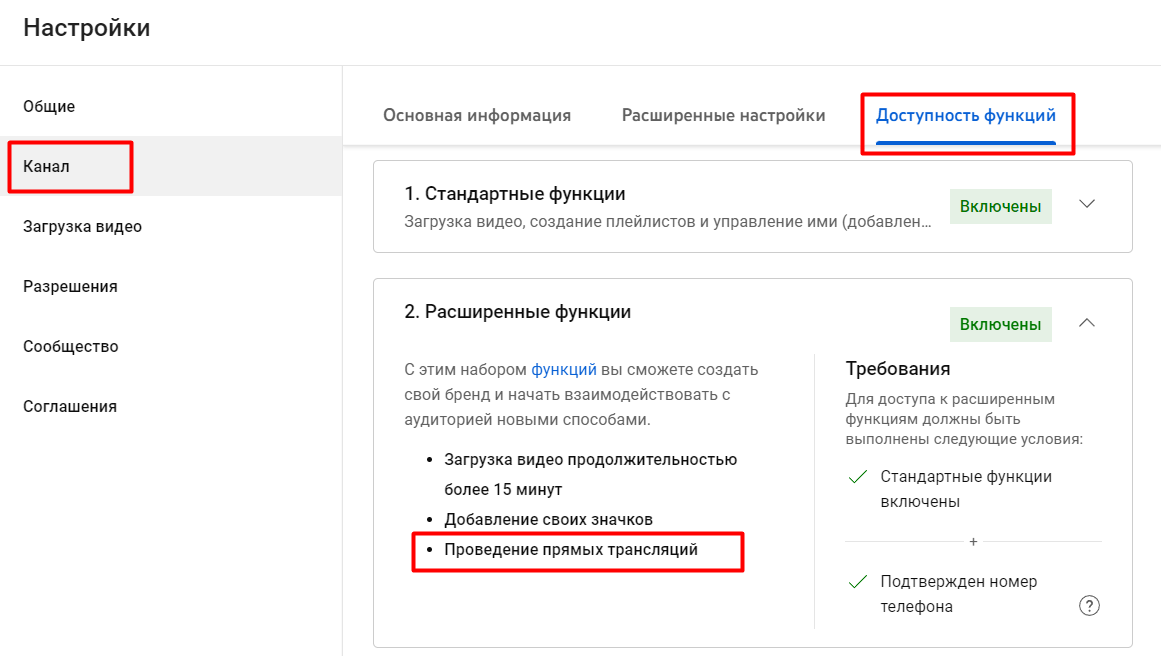Click the 1. Стандартные функции heading
The width and height of the screenshot is (1161, 656).
coord(515,193)
